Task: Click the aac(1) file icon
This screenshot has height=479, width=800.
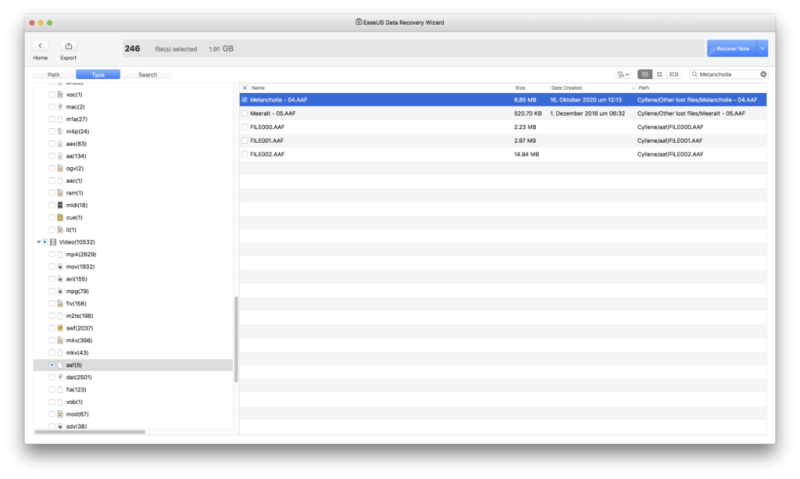Action: pos(60,181)
